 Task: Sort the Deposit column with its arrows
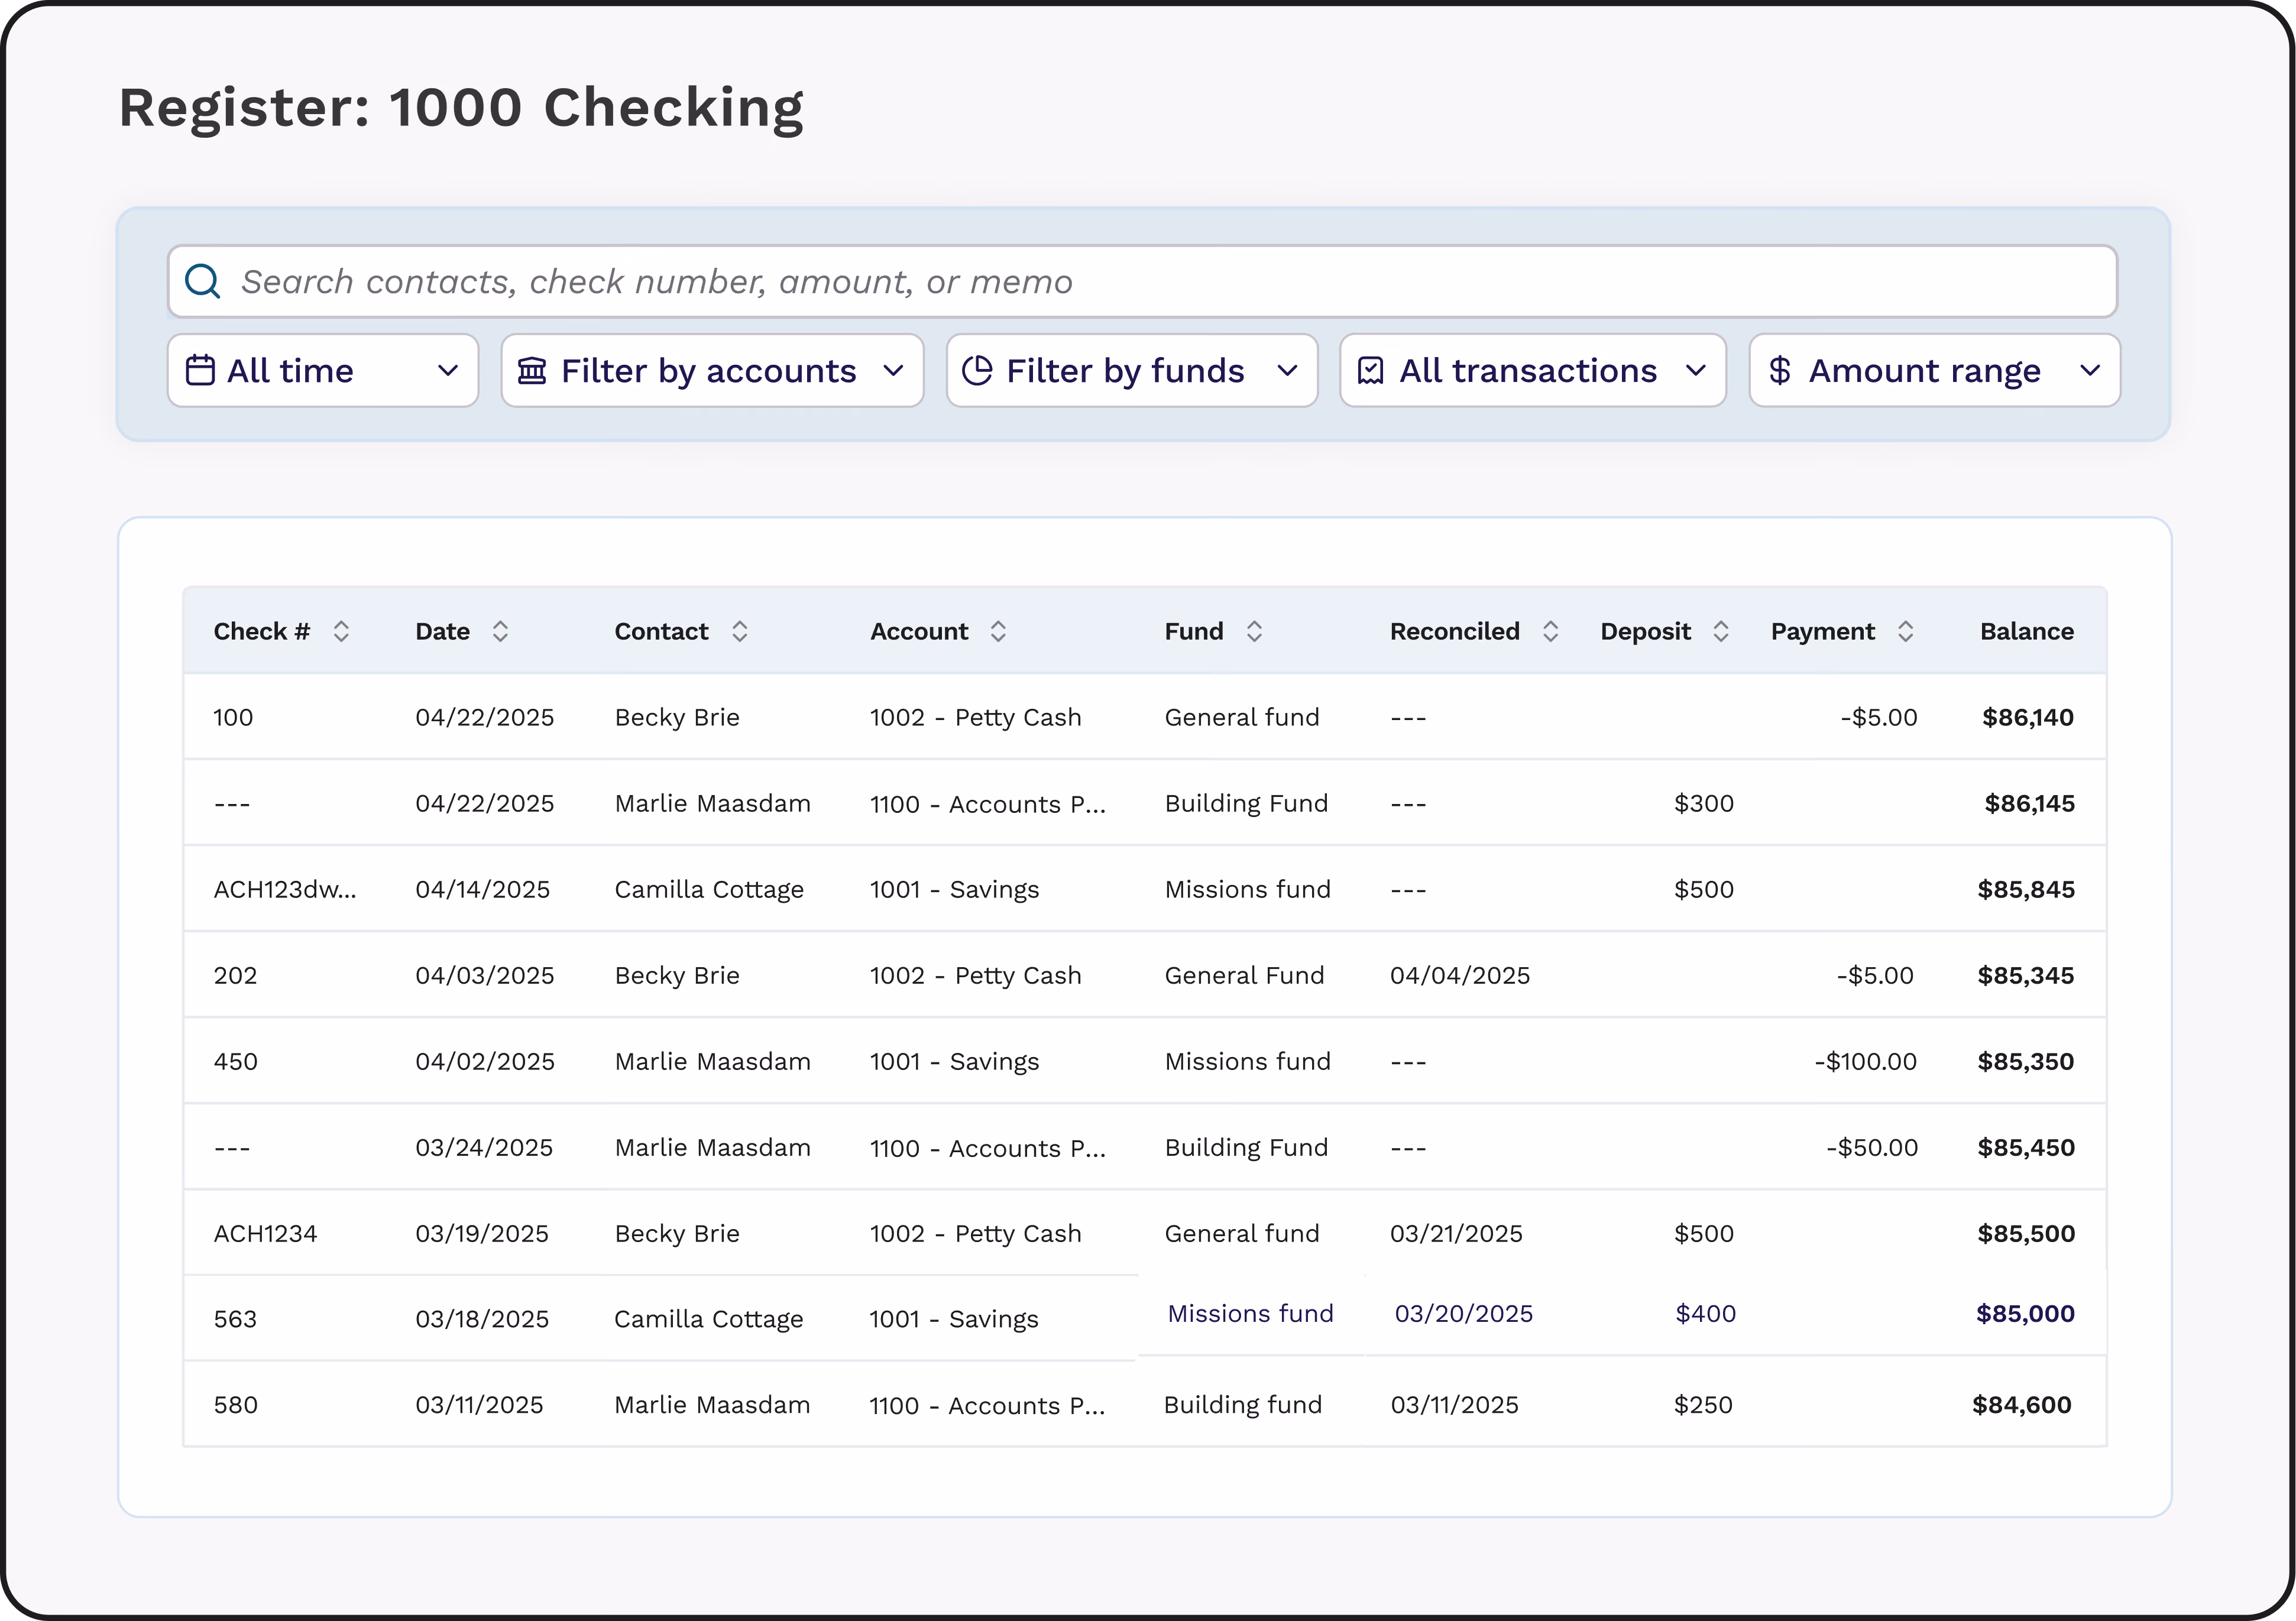click(x=1721, y=631)
